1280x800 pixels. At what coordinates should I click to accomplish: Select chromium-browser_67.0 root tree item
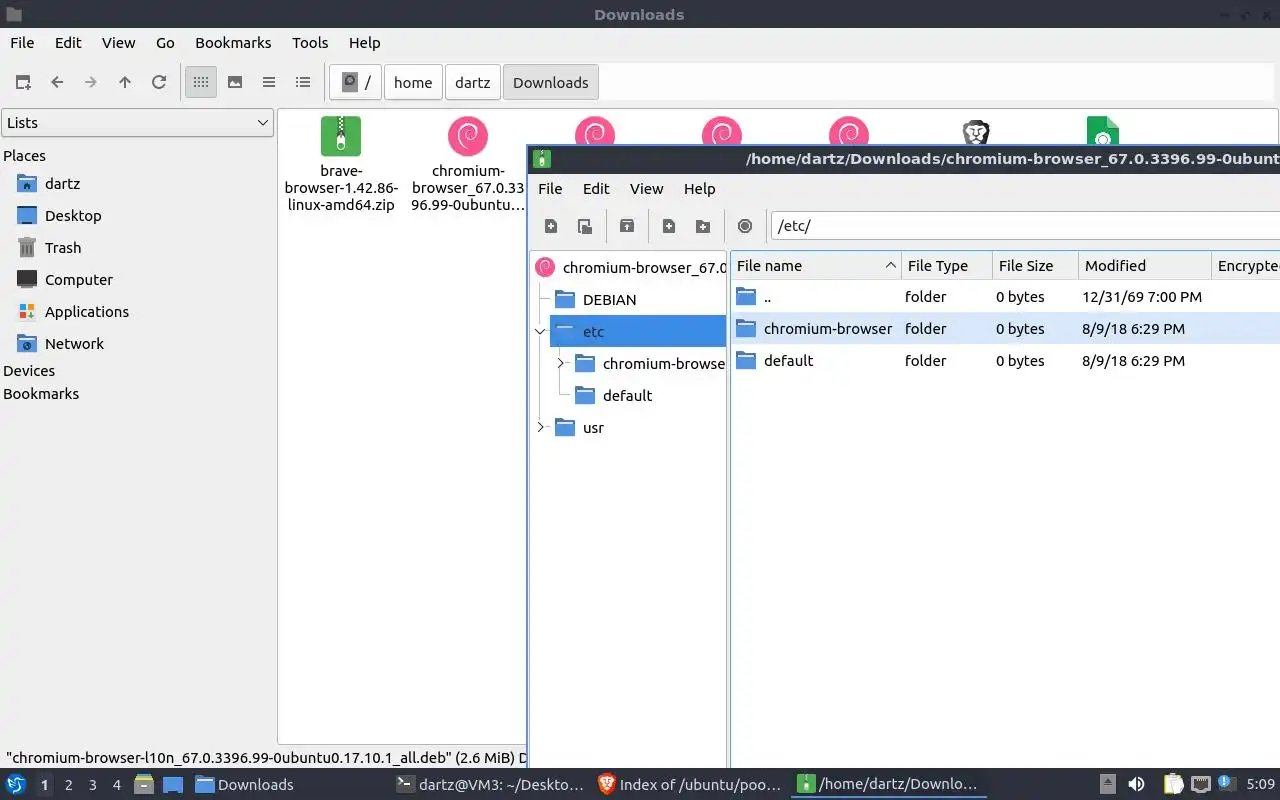pyautogui.click(x=631, y=268)
